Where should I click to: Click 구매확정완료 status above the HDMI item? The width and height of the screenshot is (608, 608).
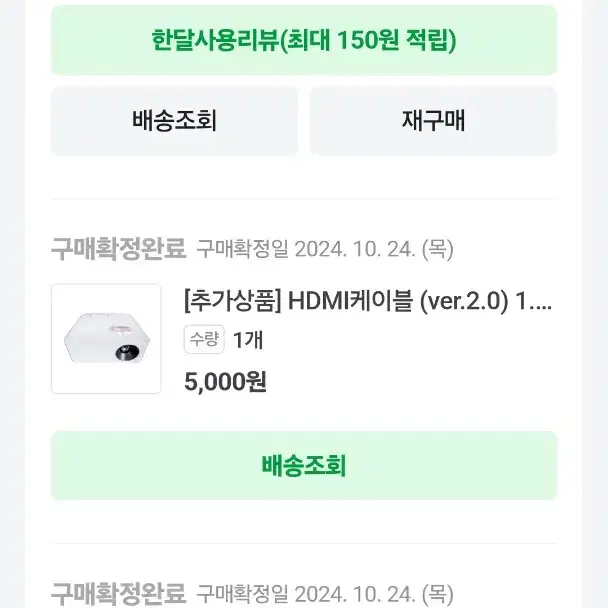pos(119,249)
